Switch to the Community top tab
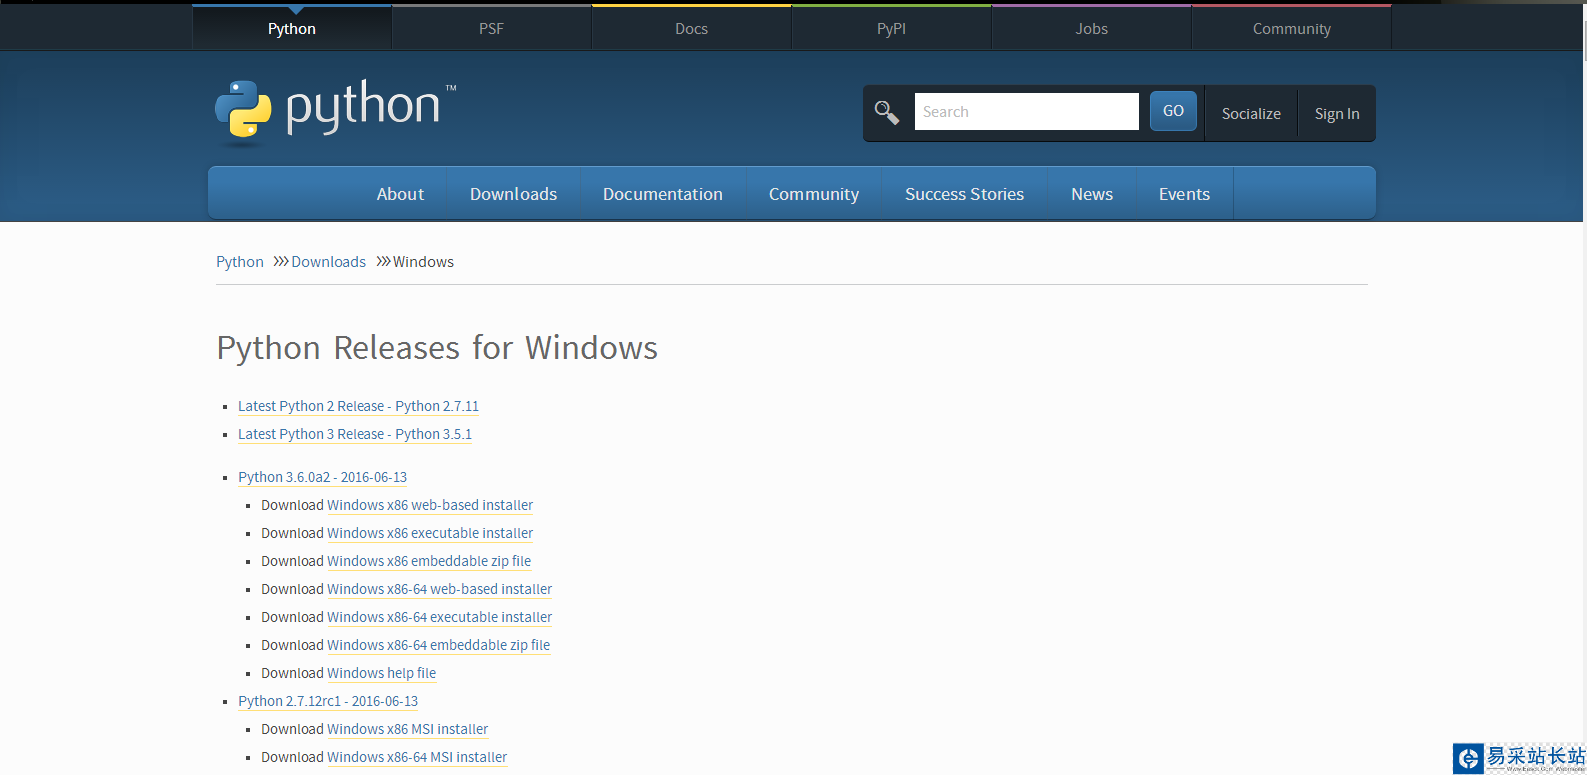The height and width of the screenshot is (775, 1587). (x=1291, y=28)
